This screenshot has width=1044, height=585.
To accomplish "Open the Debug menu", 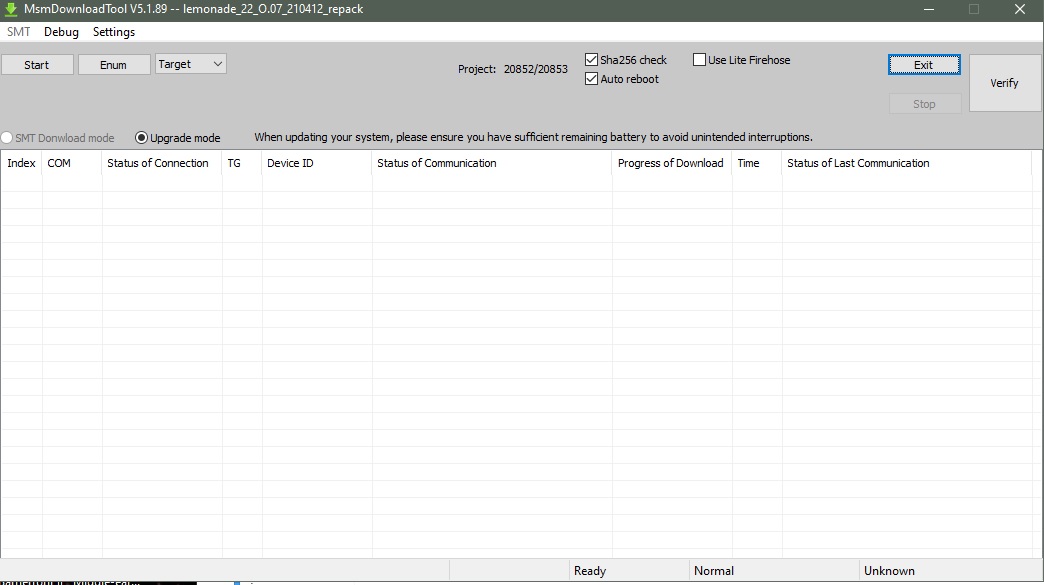I will (61, 32).
